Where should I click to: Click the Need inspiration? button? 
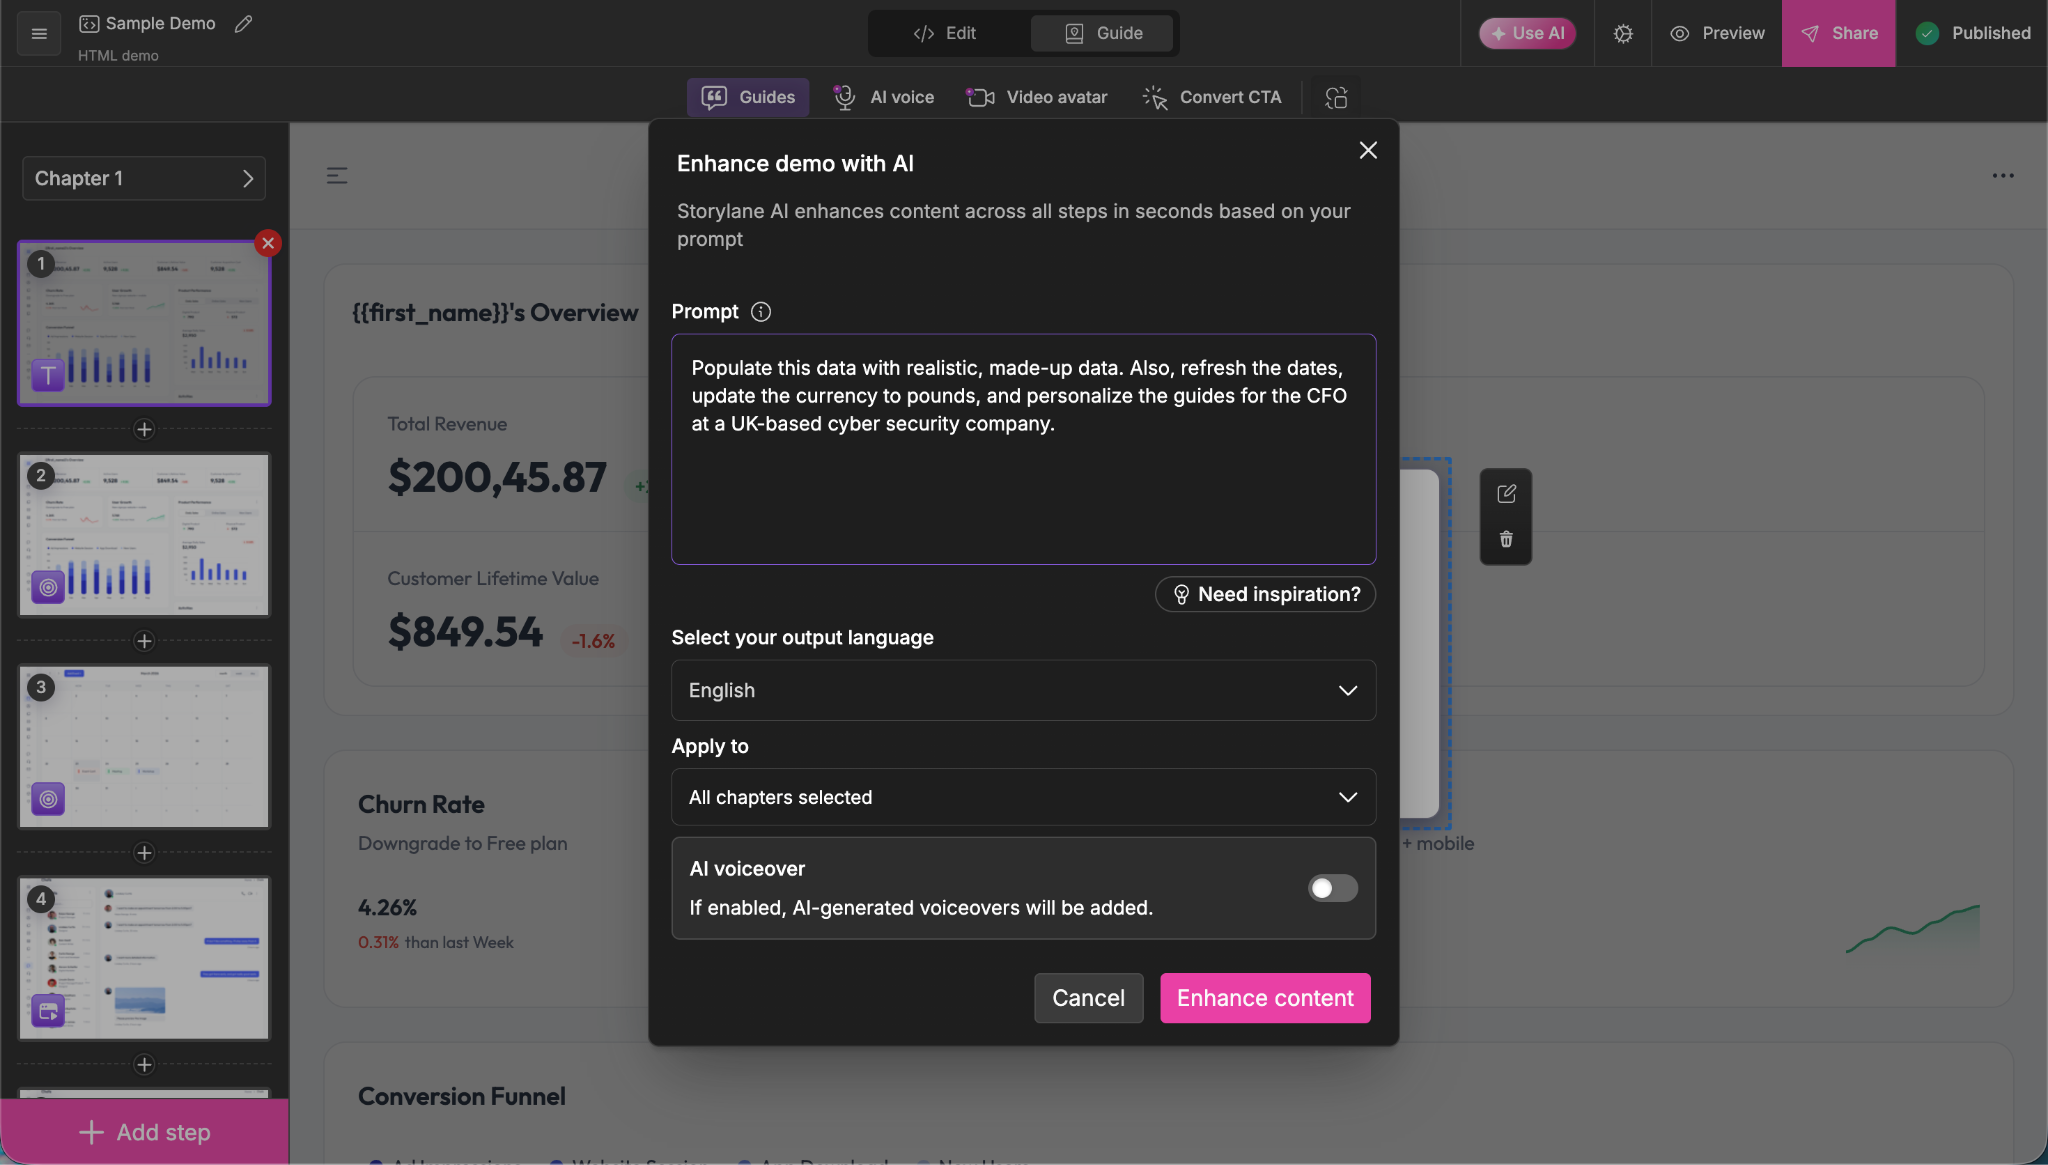point(1265,594)
